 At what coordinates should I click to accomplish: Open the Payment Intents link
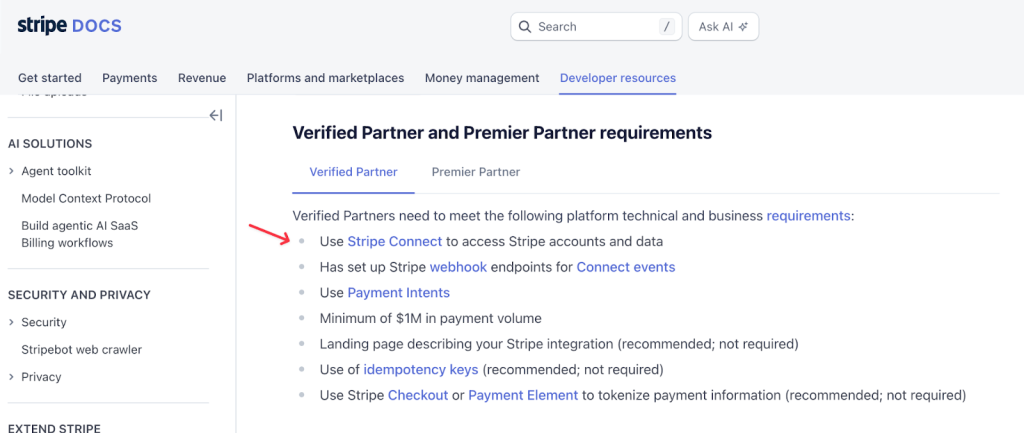point(398,293)
